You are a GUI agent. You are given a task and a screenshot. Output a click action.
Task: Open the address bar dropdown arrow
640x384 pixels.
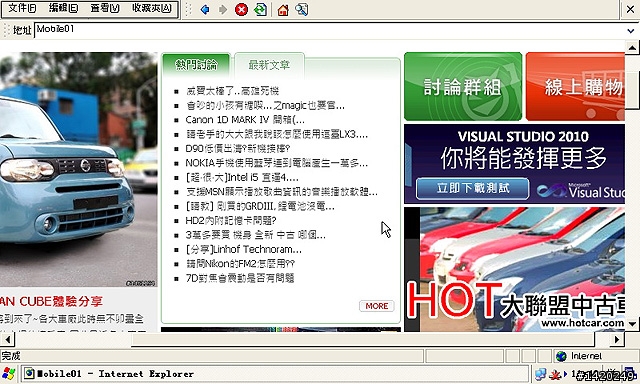pyautogui.click(x=631, y=31)
